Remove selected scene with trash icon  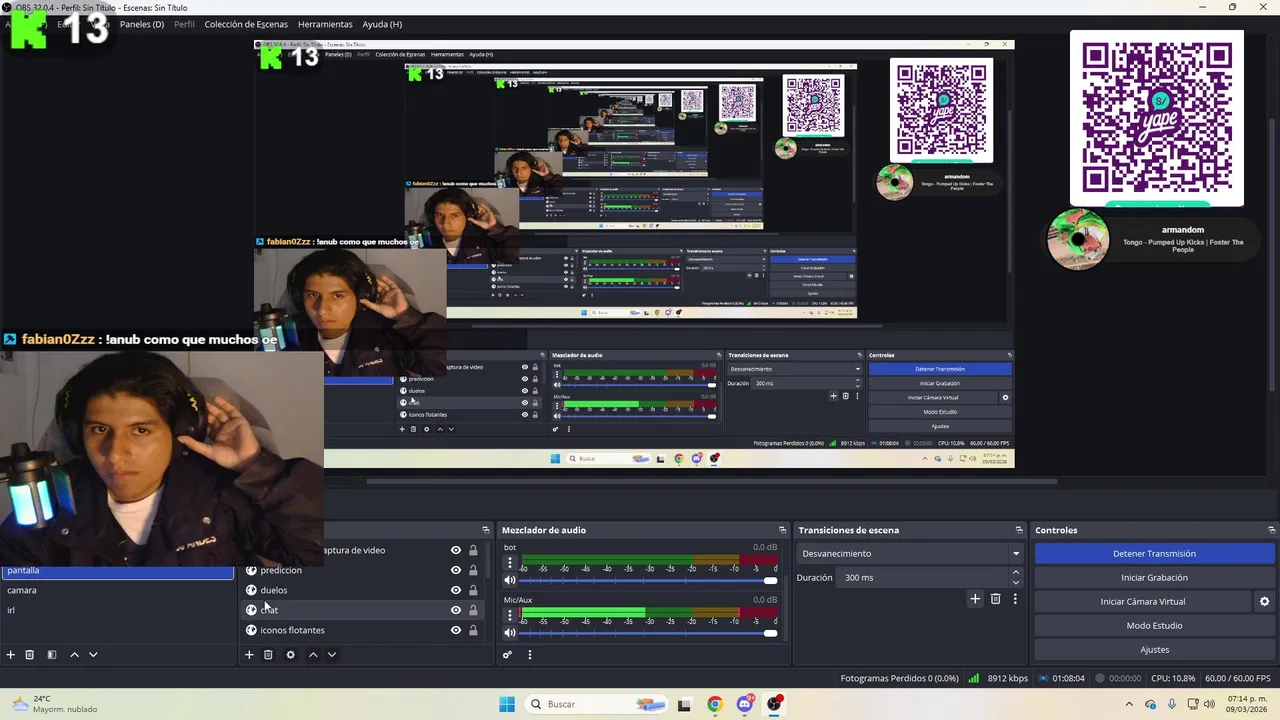tap(30, 655)
